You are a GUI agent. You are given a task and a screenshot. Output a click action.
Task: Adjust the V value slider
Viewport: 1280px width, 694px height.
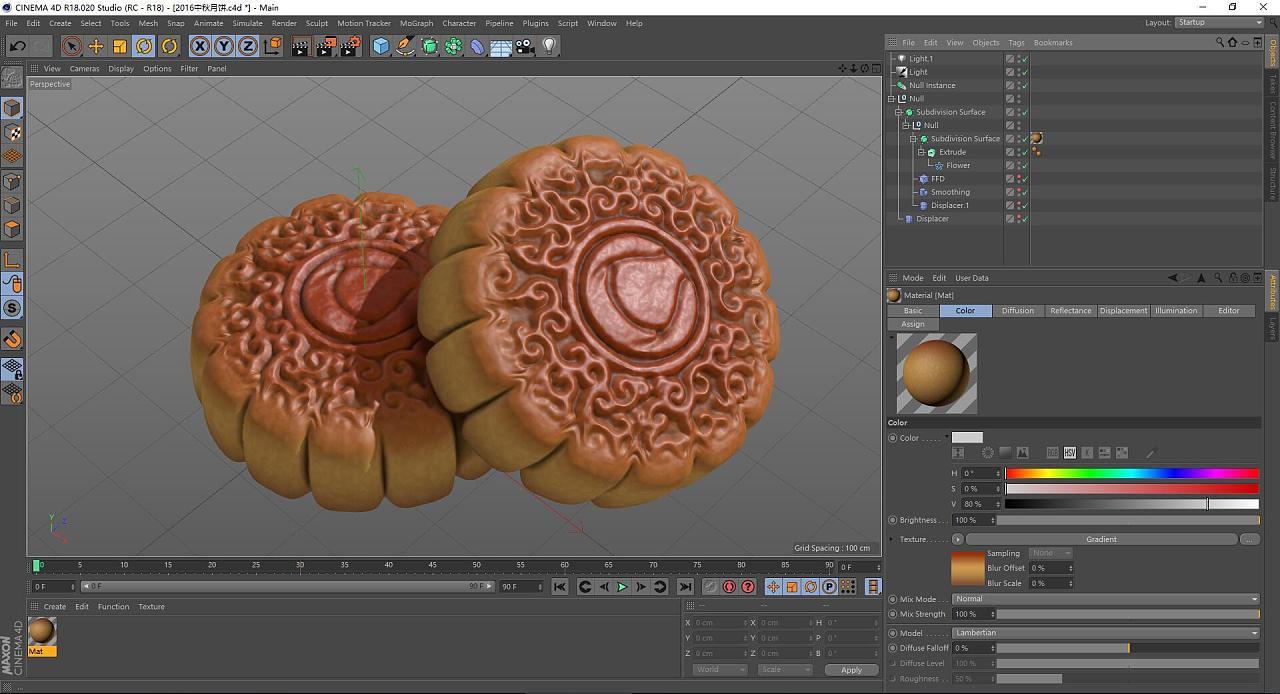tap(1132, 504)
